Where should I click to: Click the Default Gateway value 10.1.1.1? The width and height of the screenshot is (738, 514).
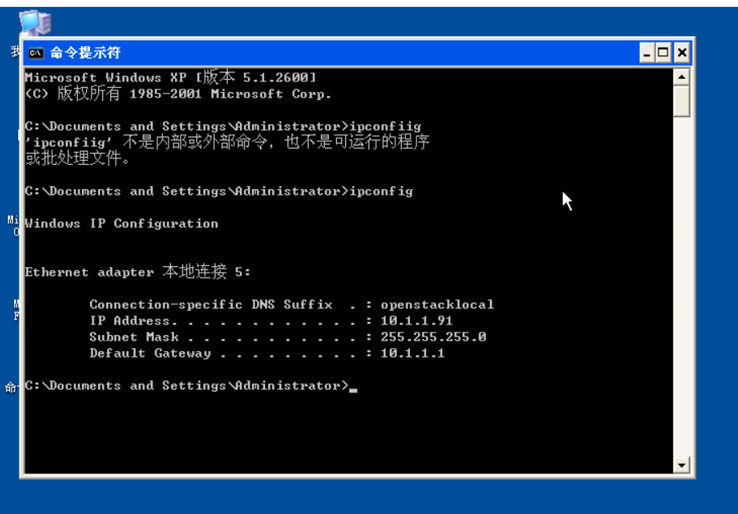tap(412, 353)
